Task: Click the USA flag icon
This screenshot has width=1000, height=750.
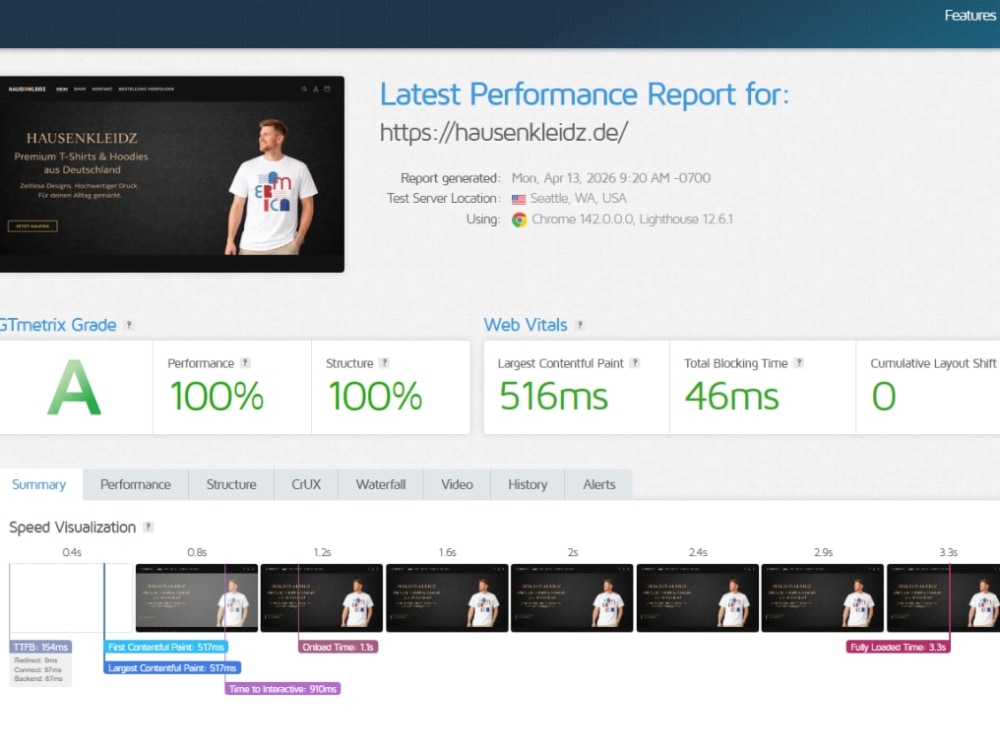Action: click(518, 200)
